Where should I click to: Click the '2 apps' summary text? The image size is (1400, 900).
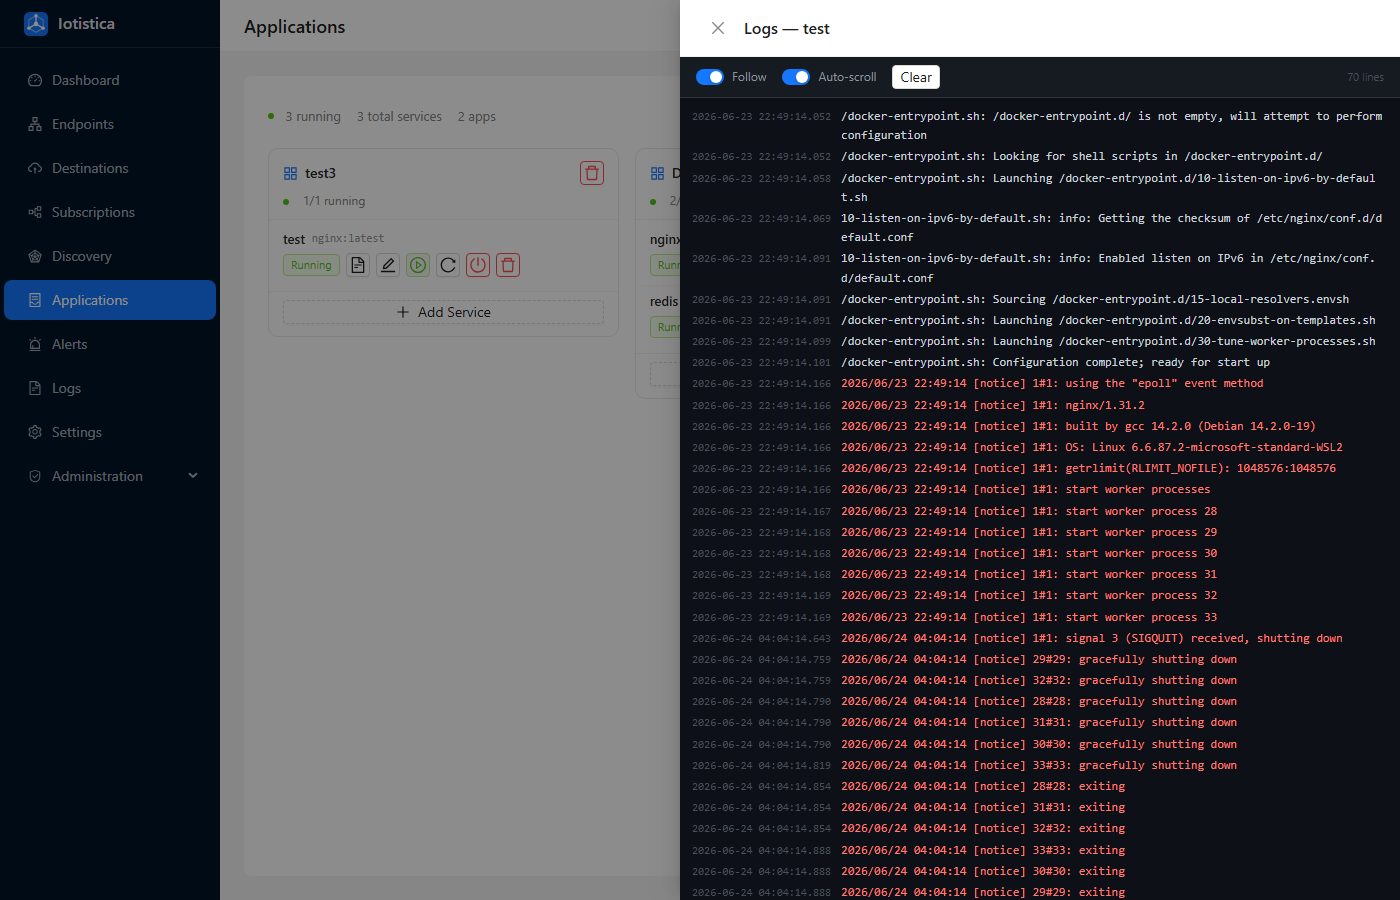pyautogui.click(x=477, y=116)
